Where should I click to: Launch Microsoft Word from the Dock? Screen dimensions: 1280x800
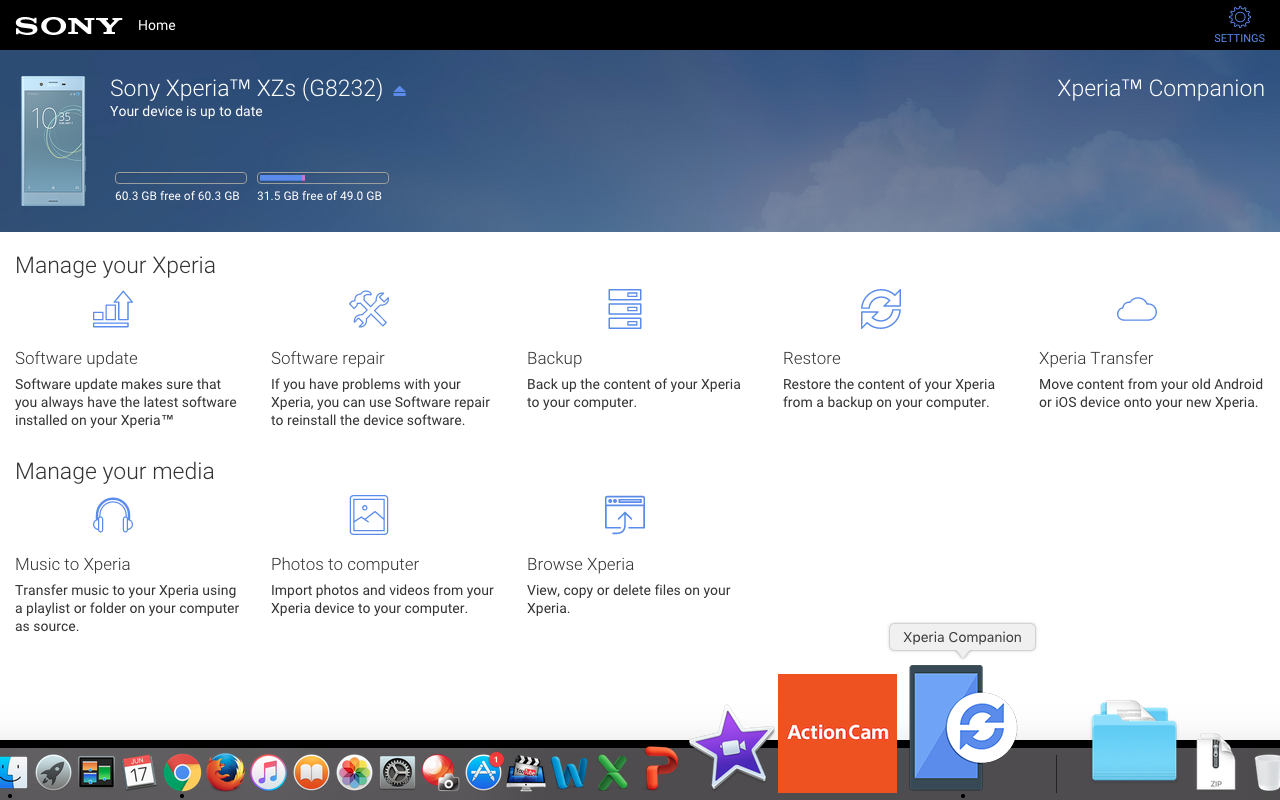coord(570,772)
